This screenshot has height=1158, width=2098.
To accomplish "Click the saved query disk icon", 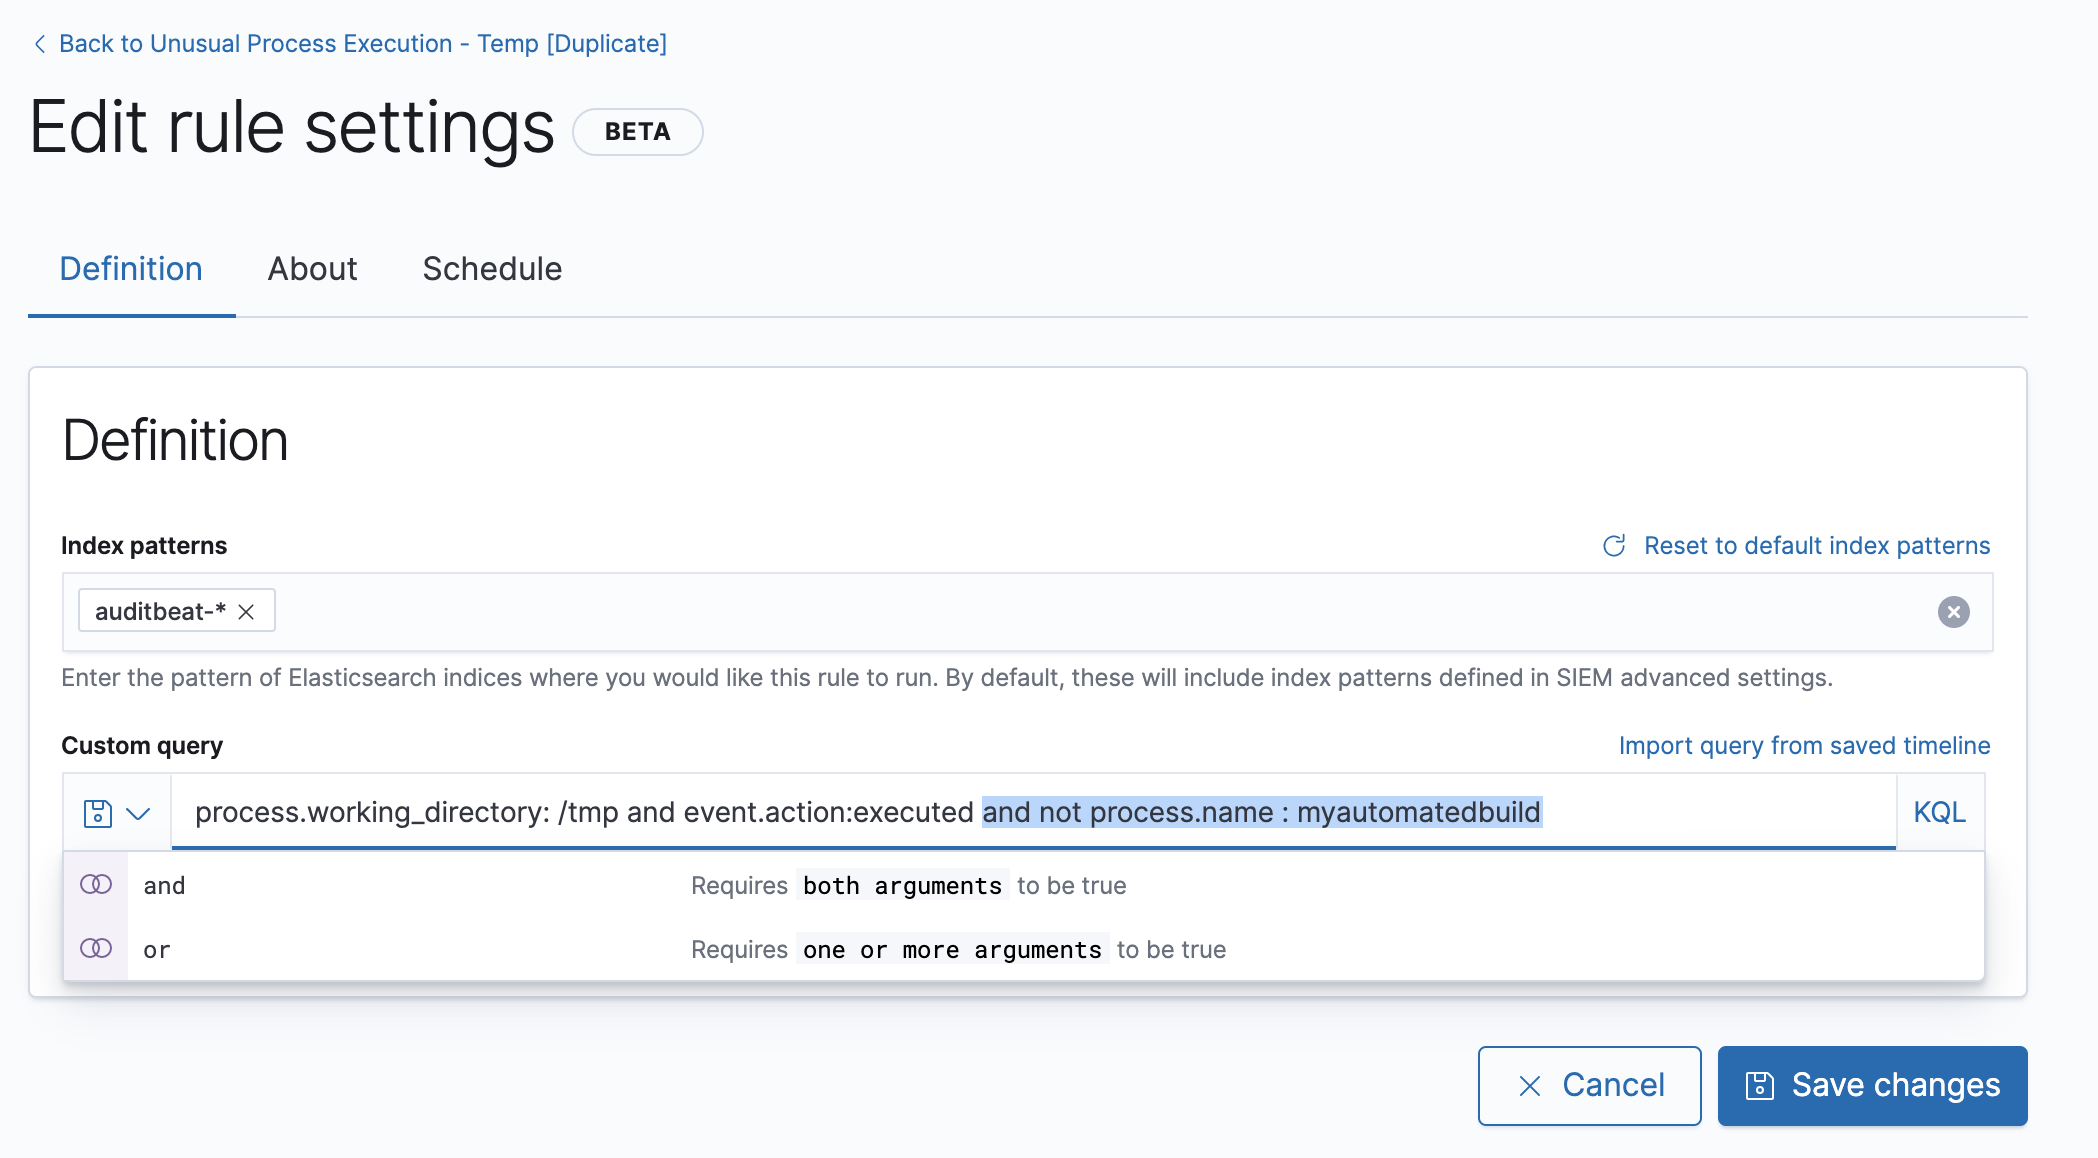I will click(x=97, y=813).
